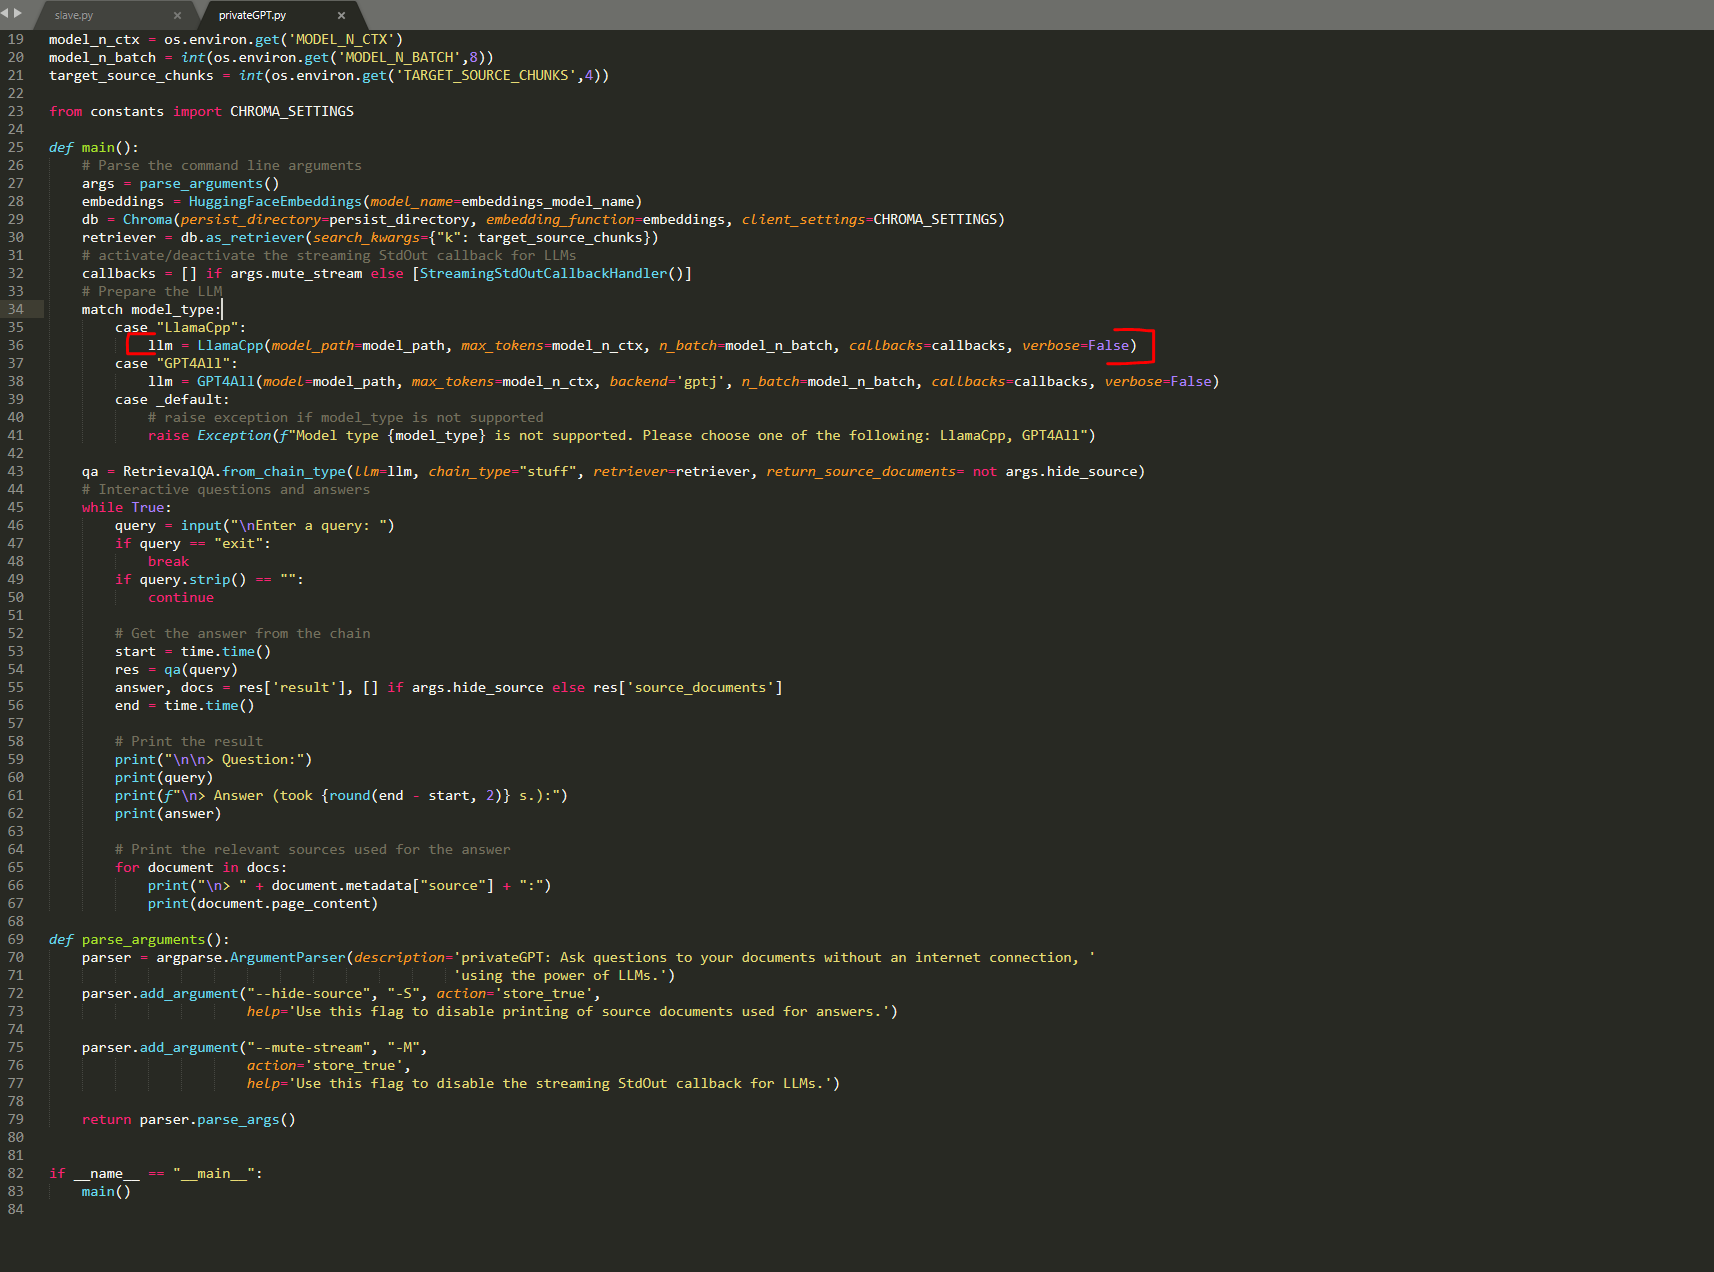Close the privateGPT.py tab
The image size is (1714, 1272).
(x=341, y=16)
